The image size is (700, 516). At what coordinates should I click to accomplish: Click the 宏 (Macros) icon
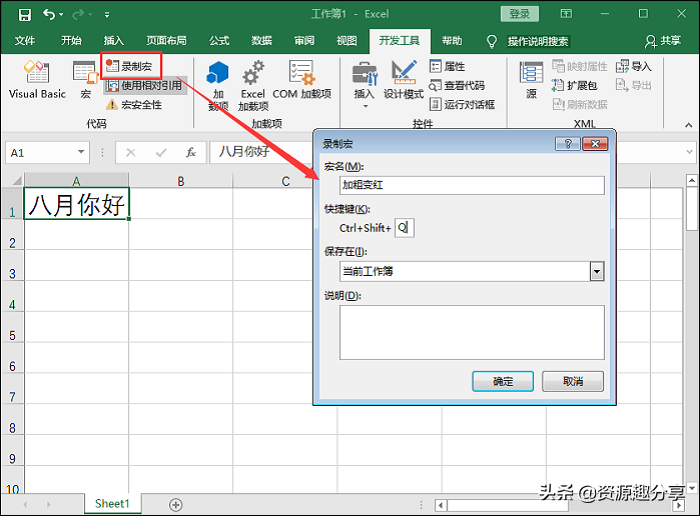(x=85, y=79)
